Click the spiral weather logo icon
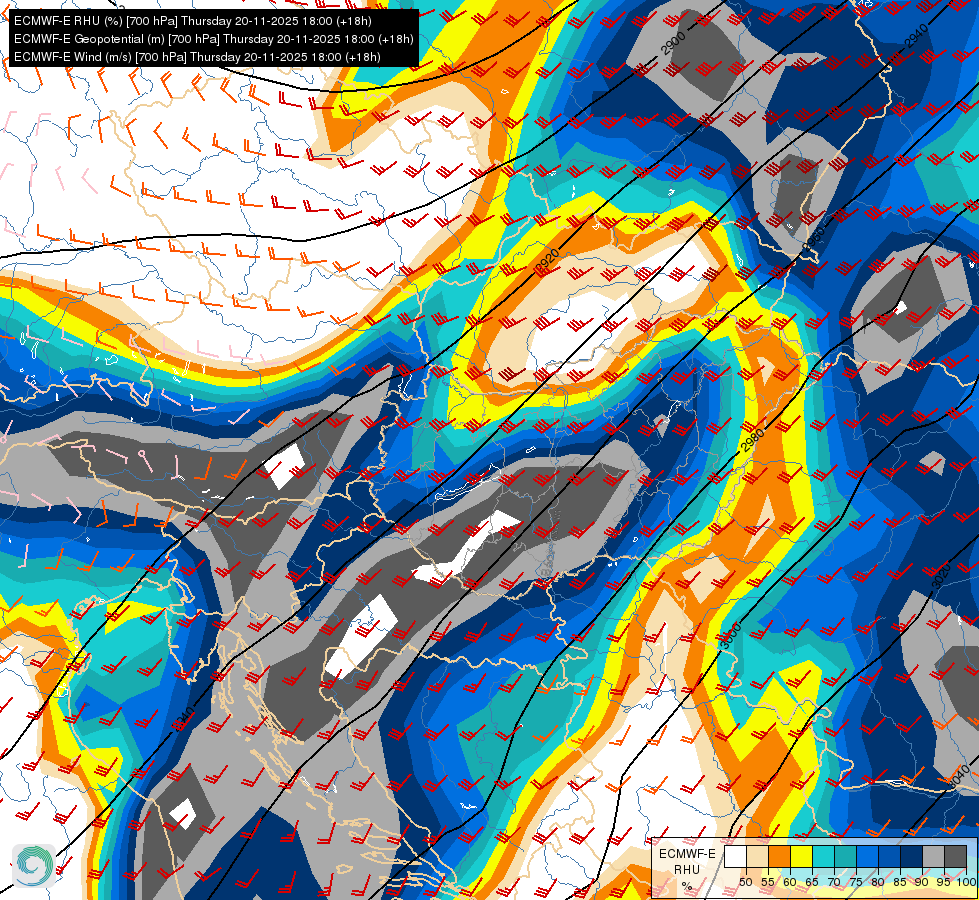This screenshot has width=979, height=900. tap(34, 866)
